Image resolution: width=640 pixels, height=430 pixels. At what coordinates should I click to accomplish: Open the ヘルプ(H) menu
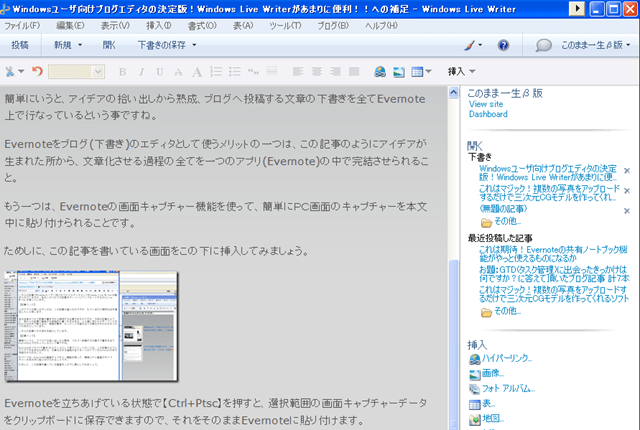pyautogui.click(x=381, y=26)
